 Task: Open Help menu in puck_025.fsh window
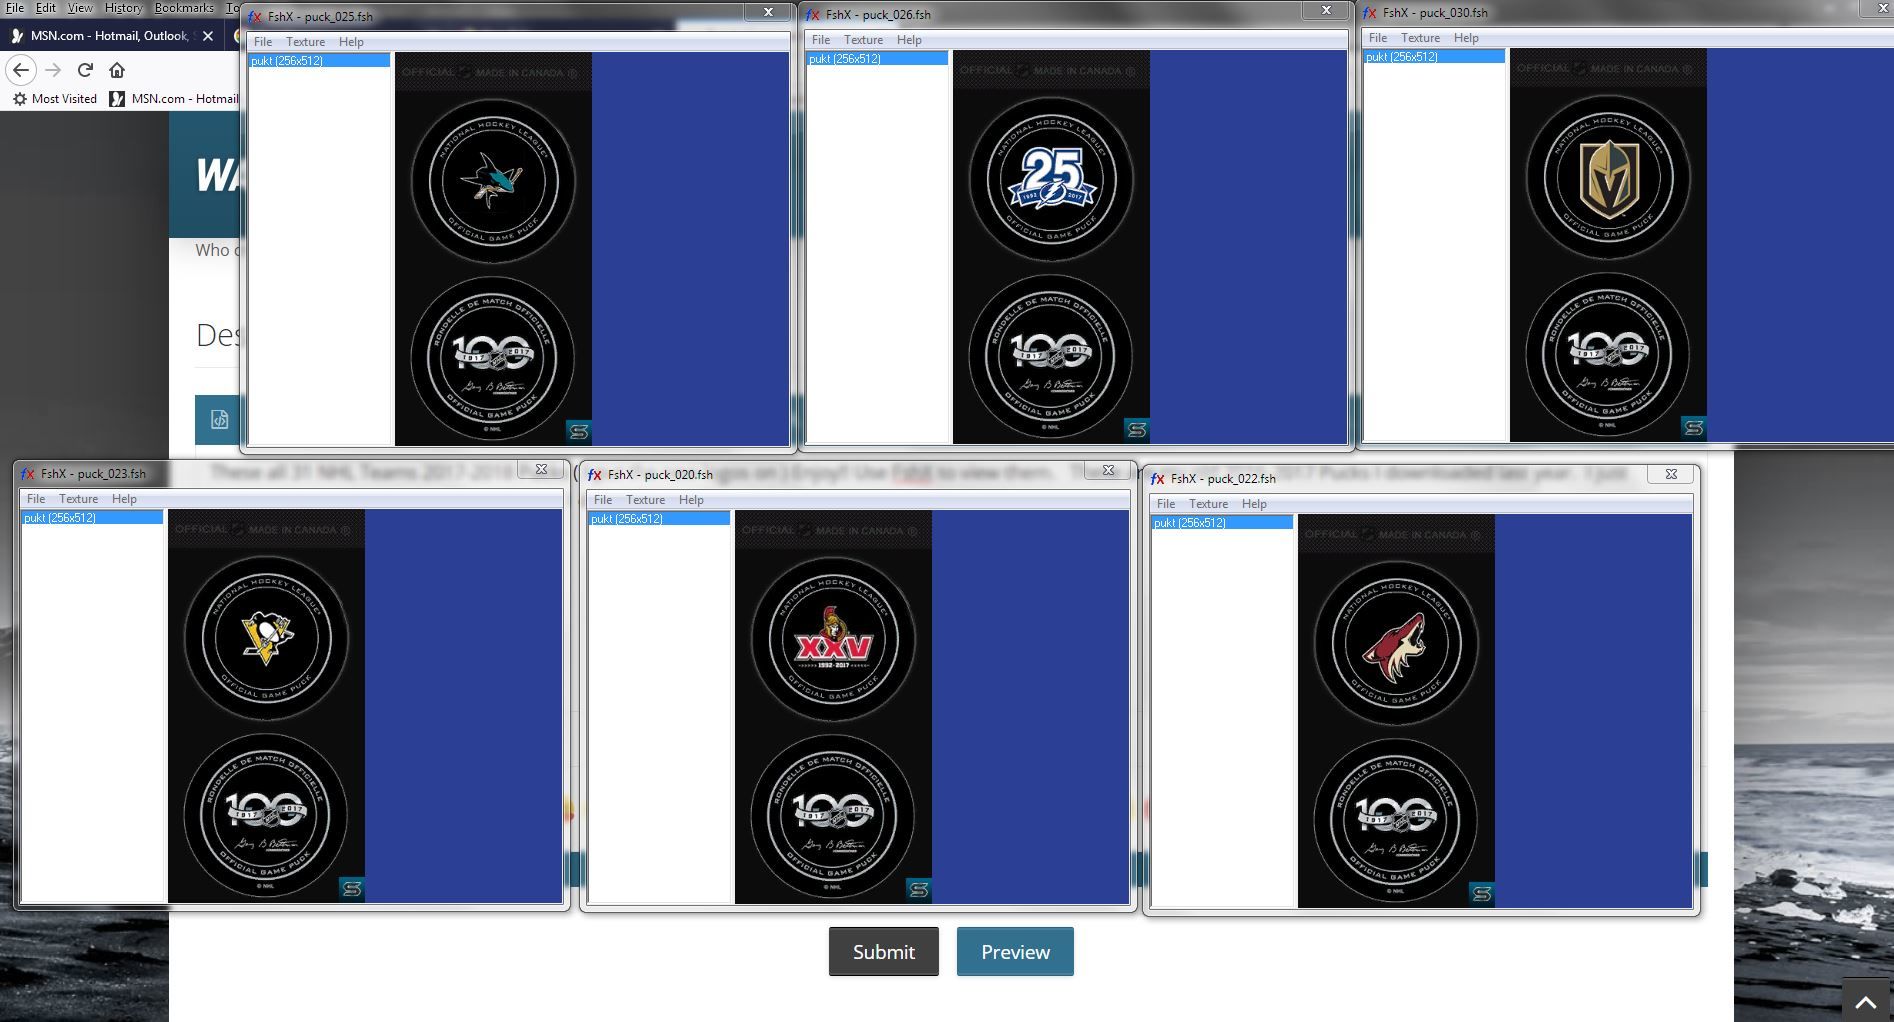(351, 42)
